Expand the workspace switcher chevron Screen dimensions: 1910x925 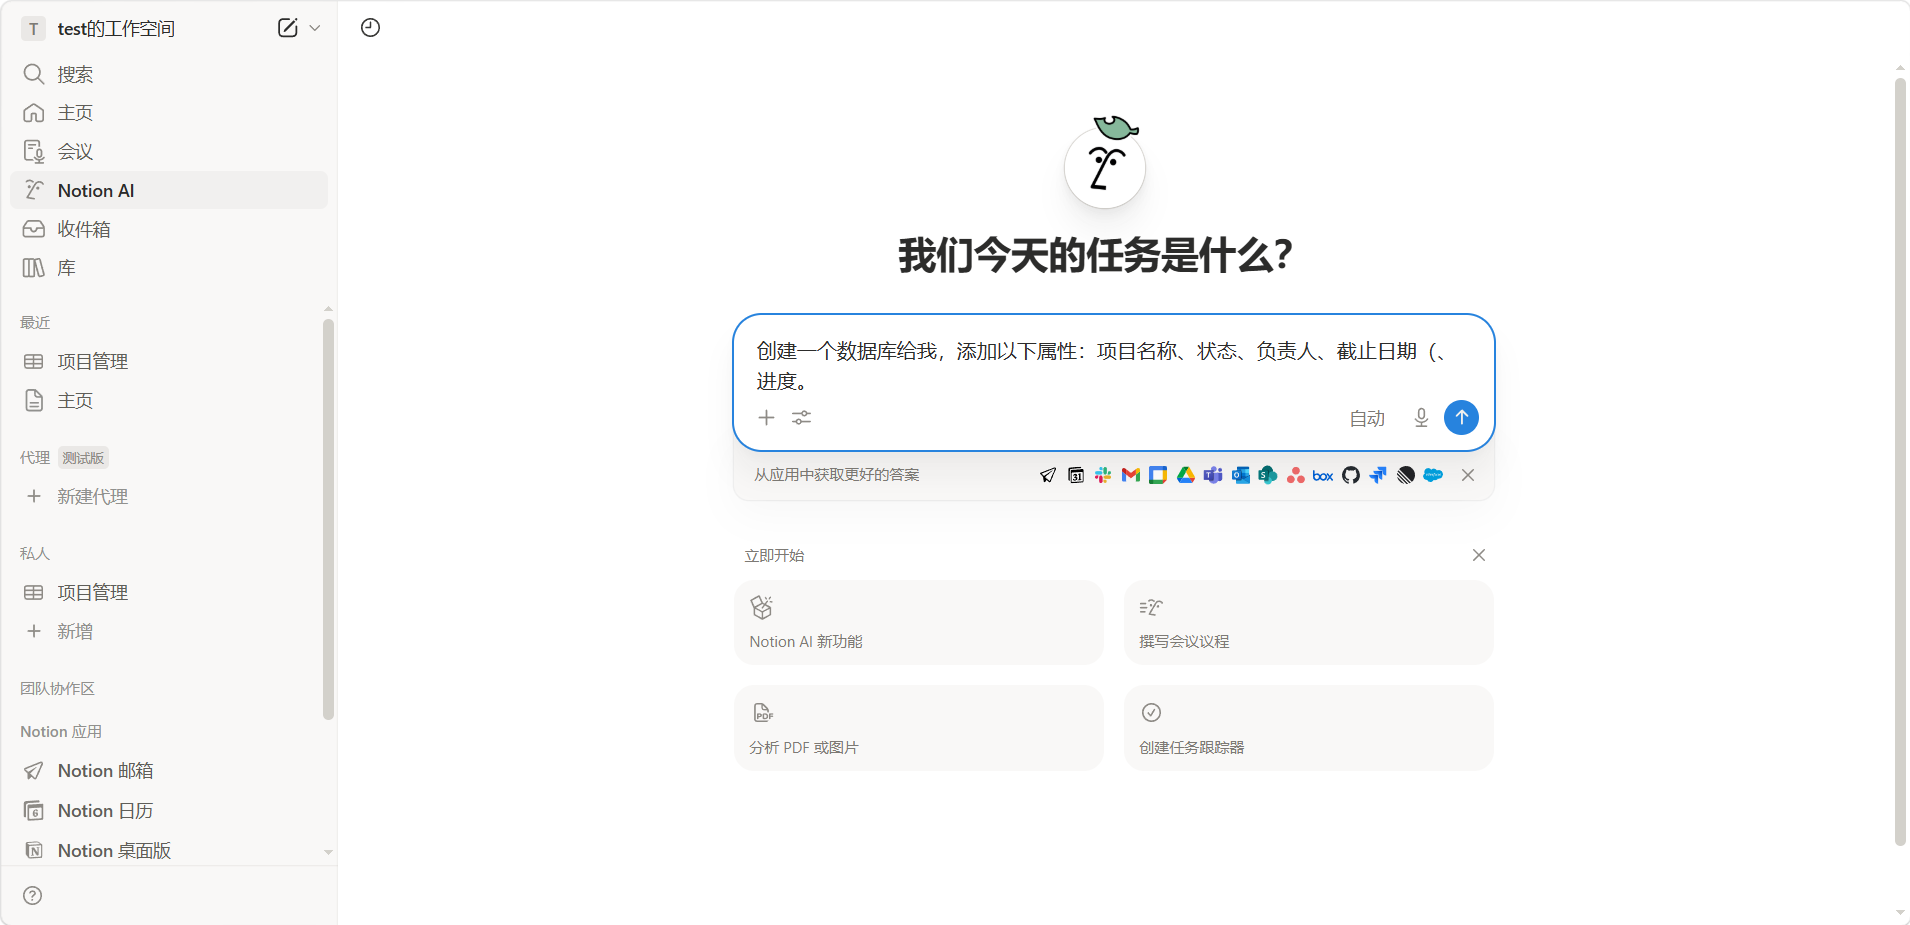tap(315, 28)
